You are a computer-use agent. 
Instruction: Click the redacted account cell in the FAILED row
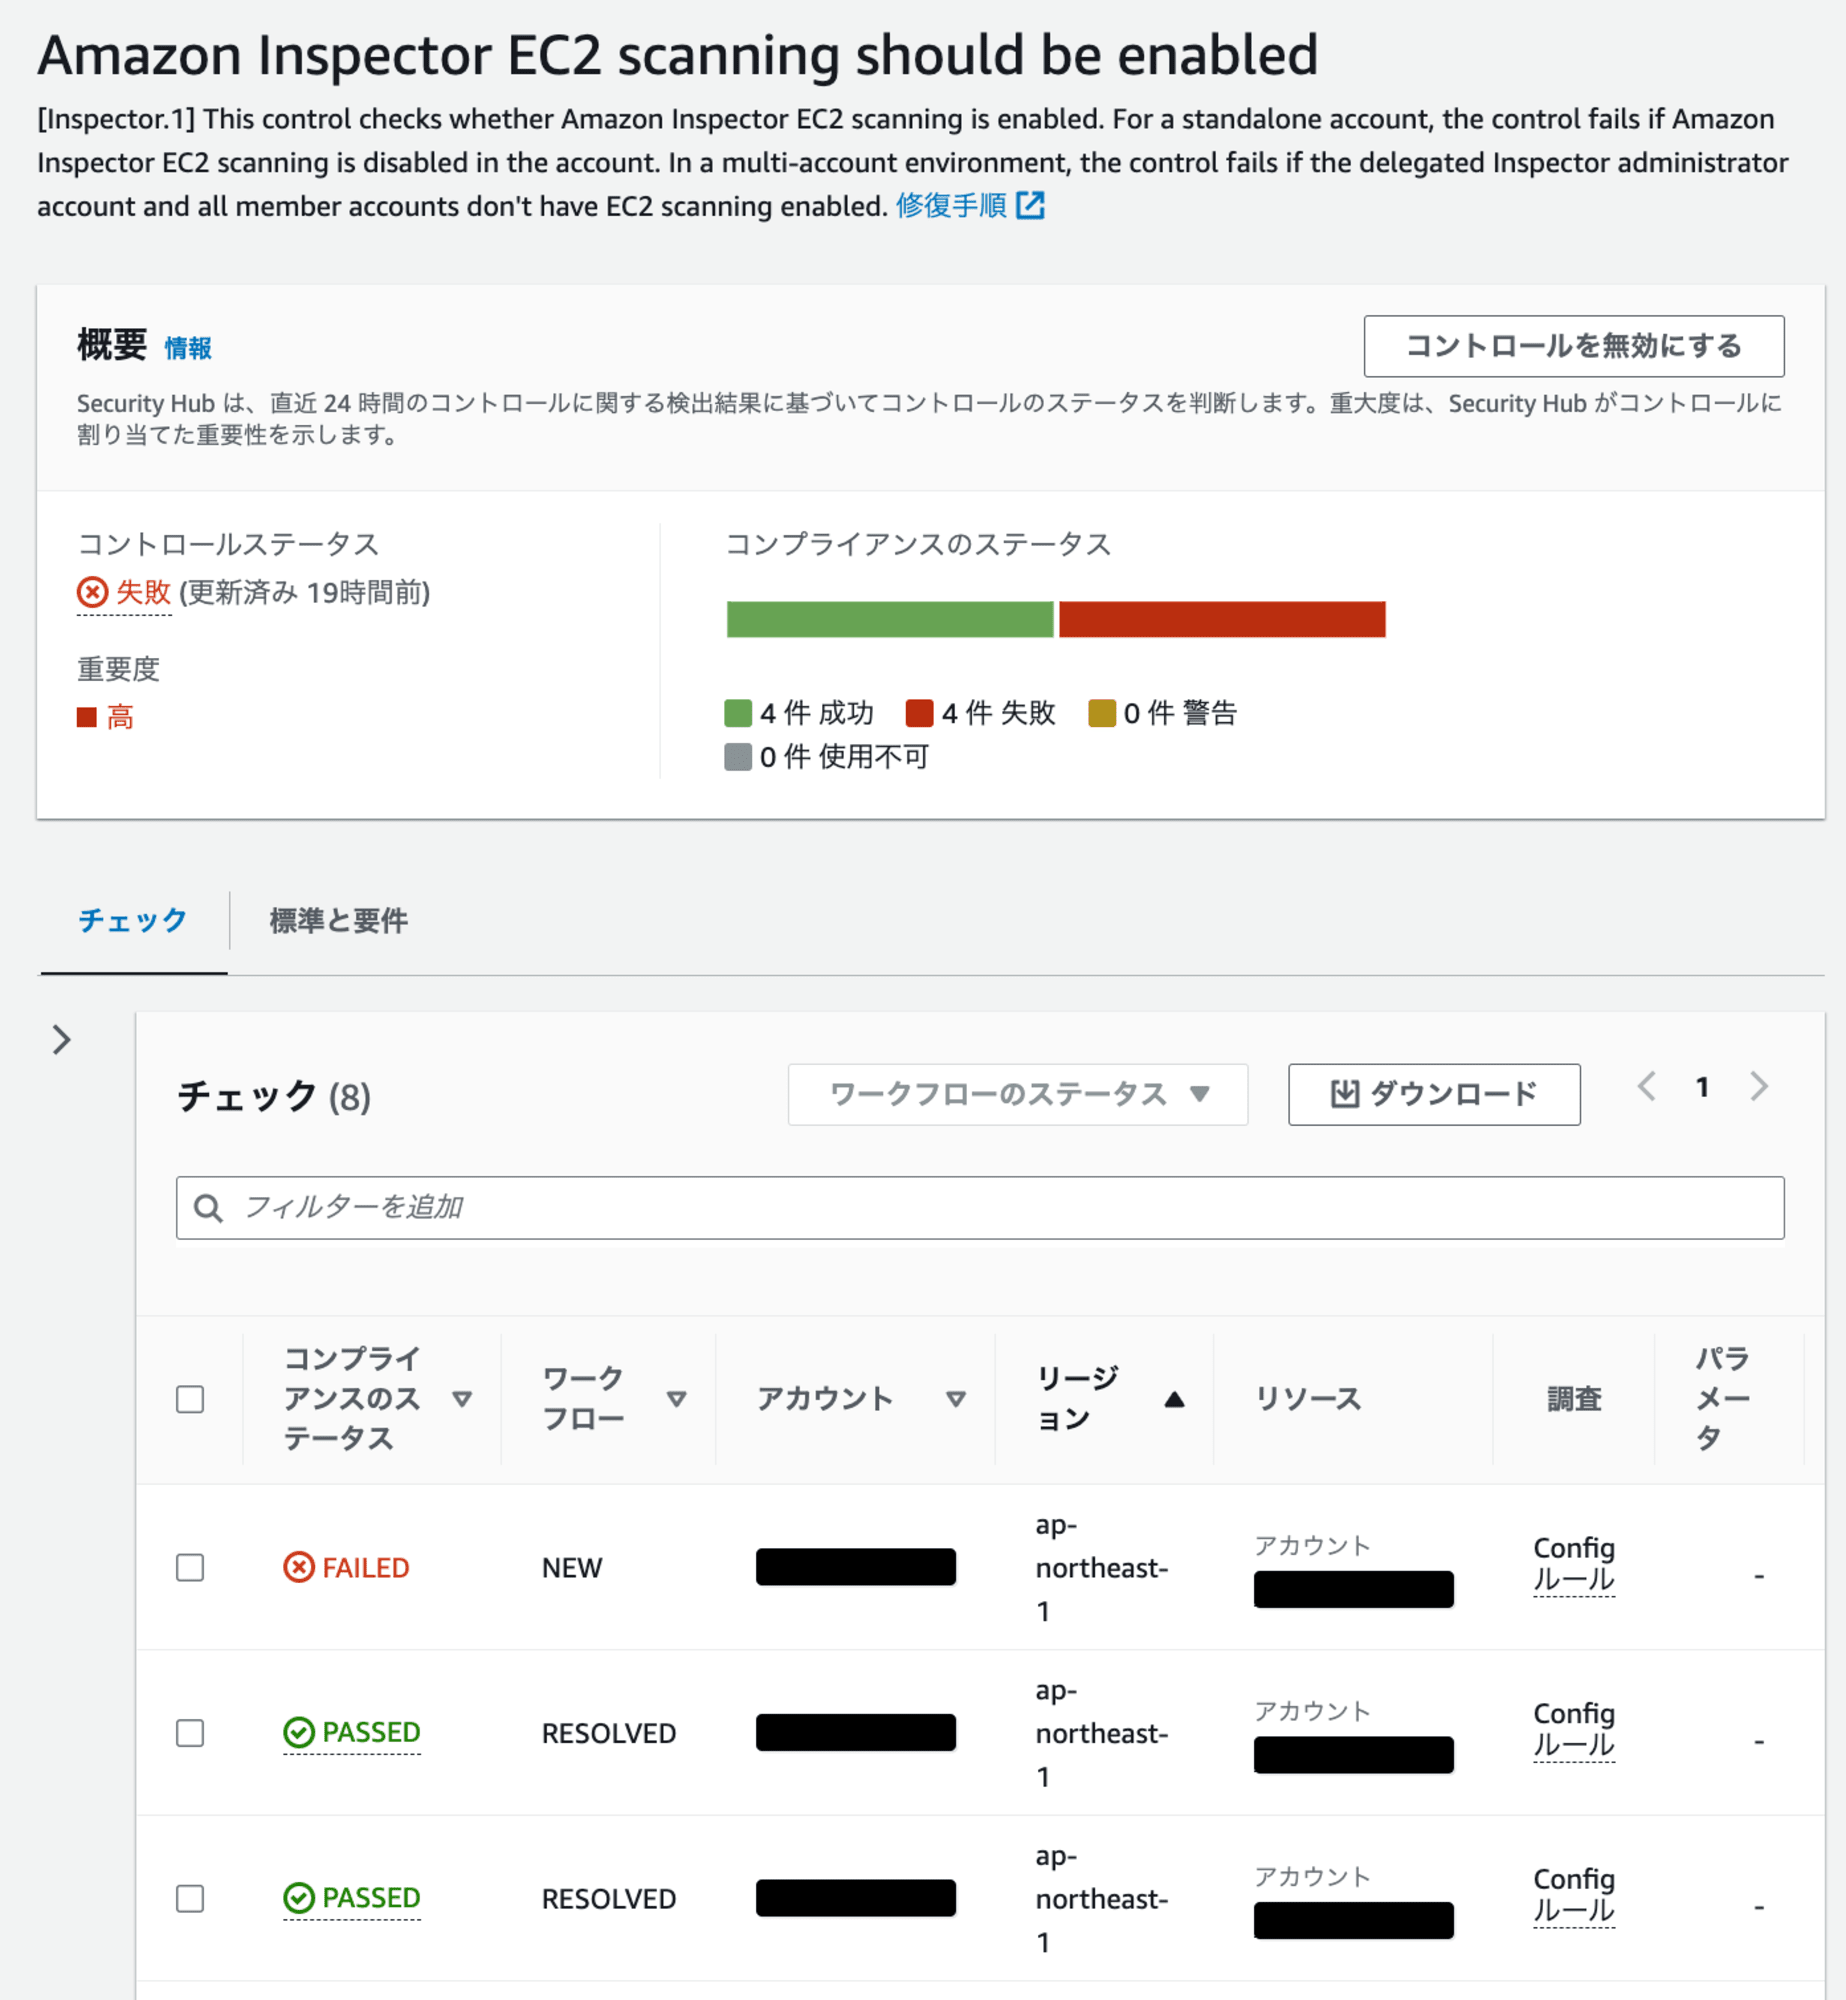856,1567
